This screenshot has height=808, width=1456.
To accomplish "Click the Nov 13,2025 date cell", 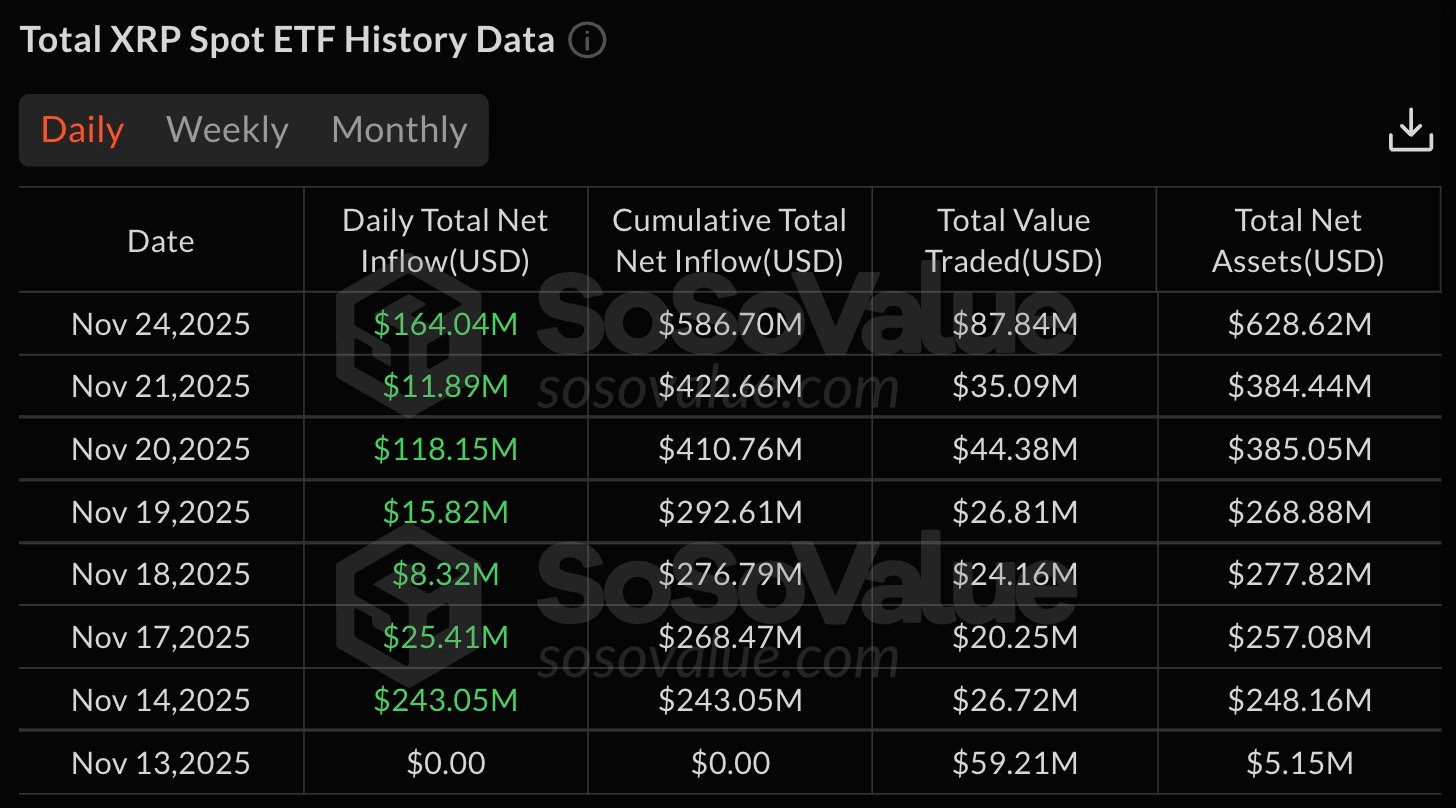I will pyautogui.click(x=161, y=763).
